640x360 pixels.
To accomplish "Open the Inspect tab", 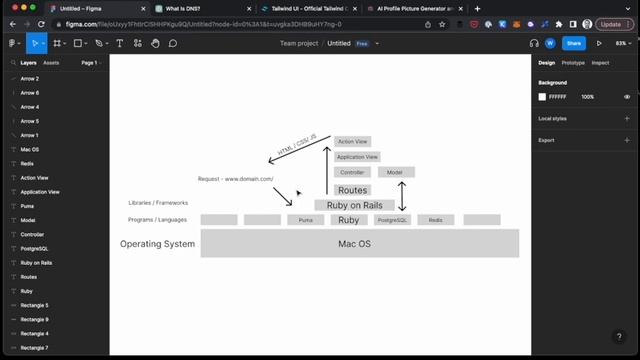I will click(600, 63).
